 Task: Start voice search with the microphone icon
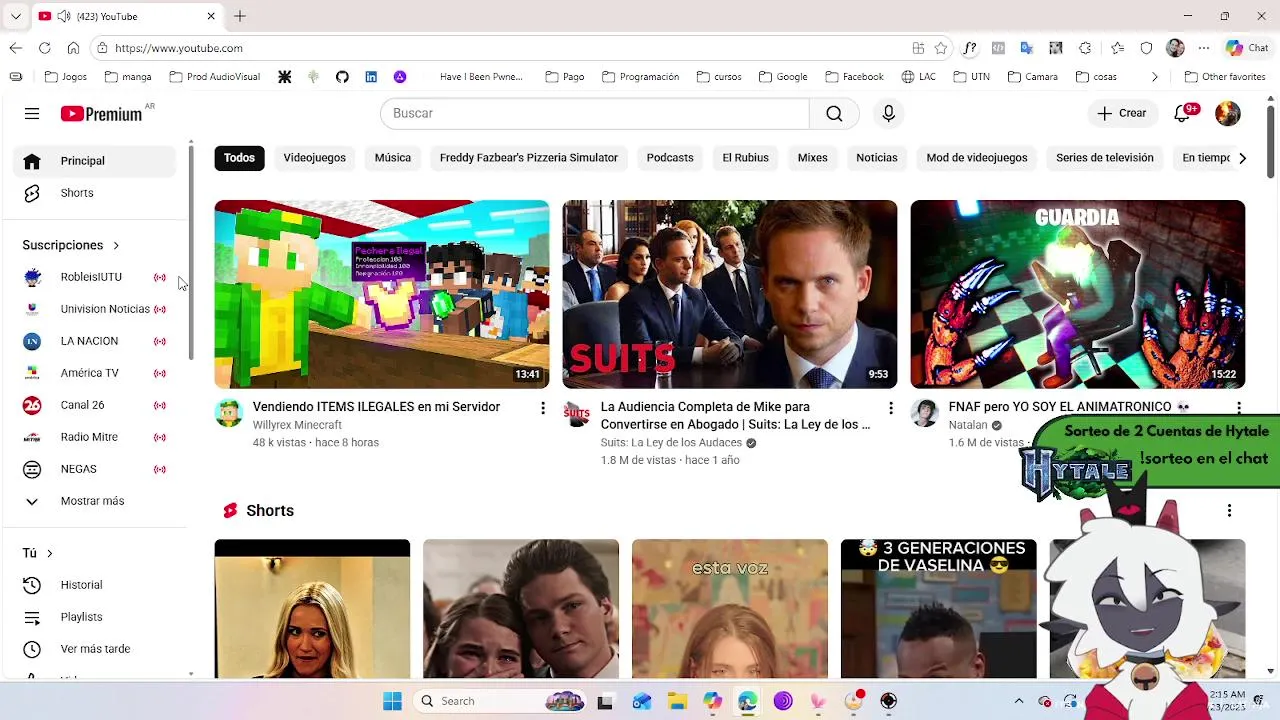pos(888,114)
